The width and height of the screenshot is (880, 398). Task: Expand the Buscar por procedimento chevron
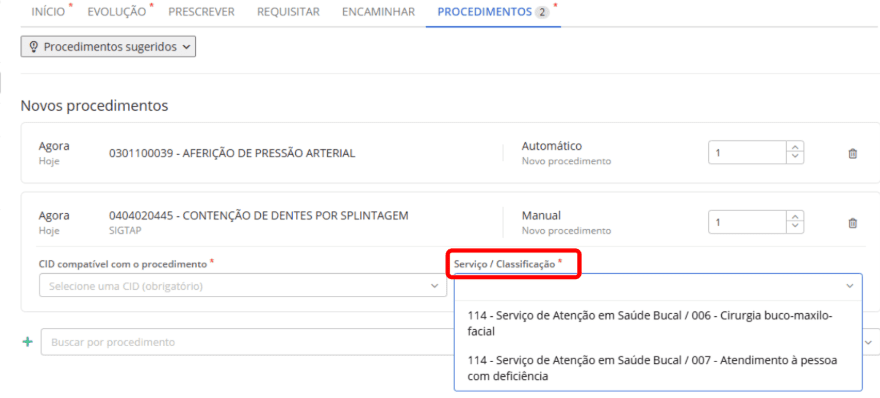(x=869, y=342)
